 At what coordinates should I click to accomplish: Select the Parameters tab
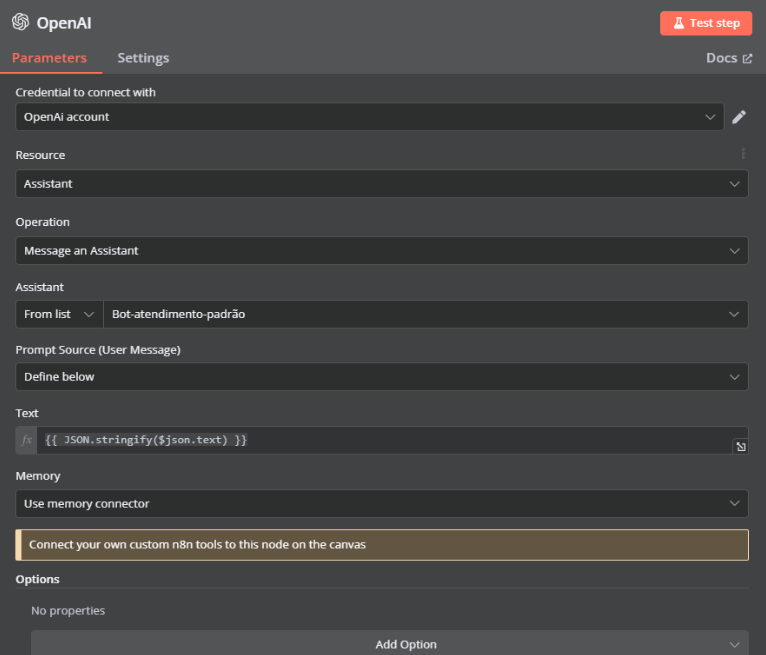coord(49,58)
